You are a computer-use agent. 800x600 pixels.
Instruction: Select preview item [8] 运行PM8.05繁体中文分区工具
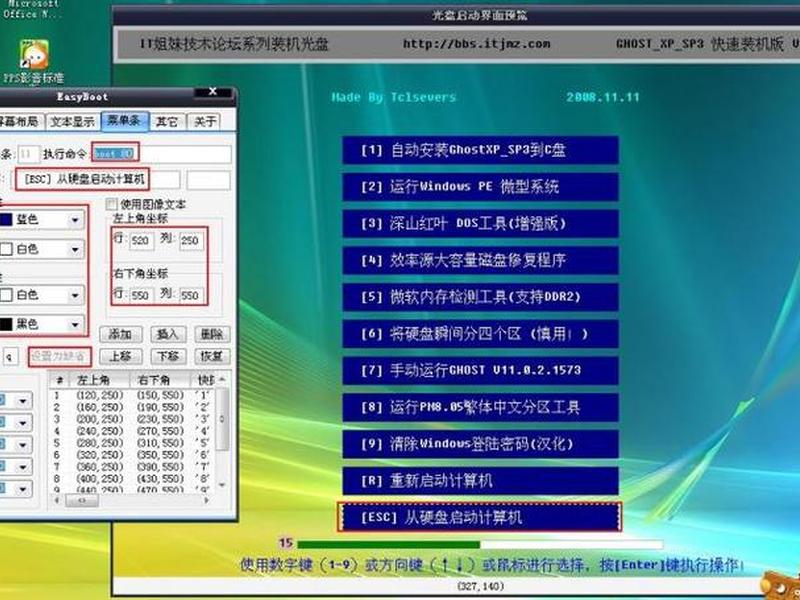coord(480,407)
